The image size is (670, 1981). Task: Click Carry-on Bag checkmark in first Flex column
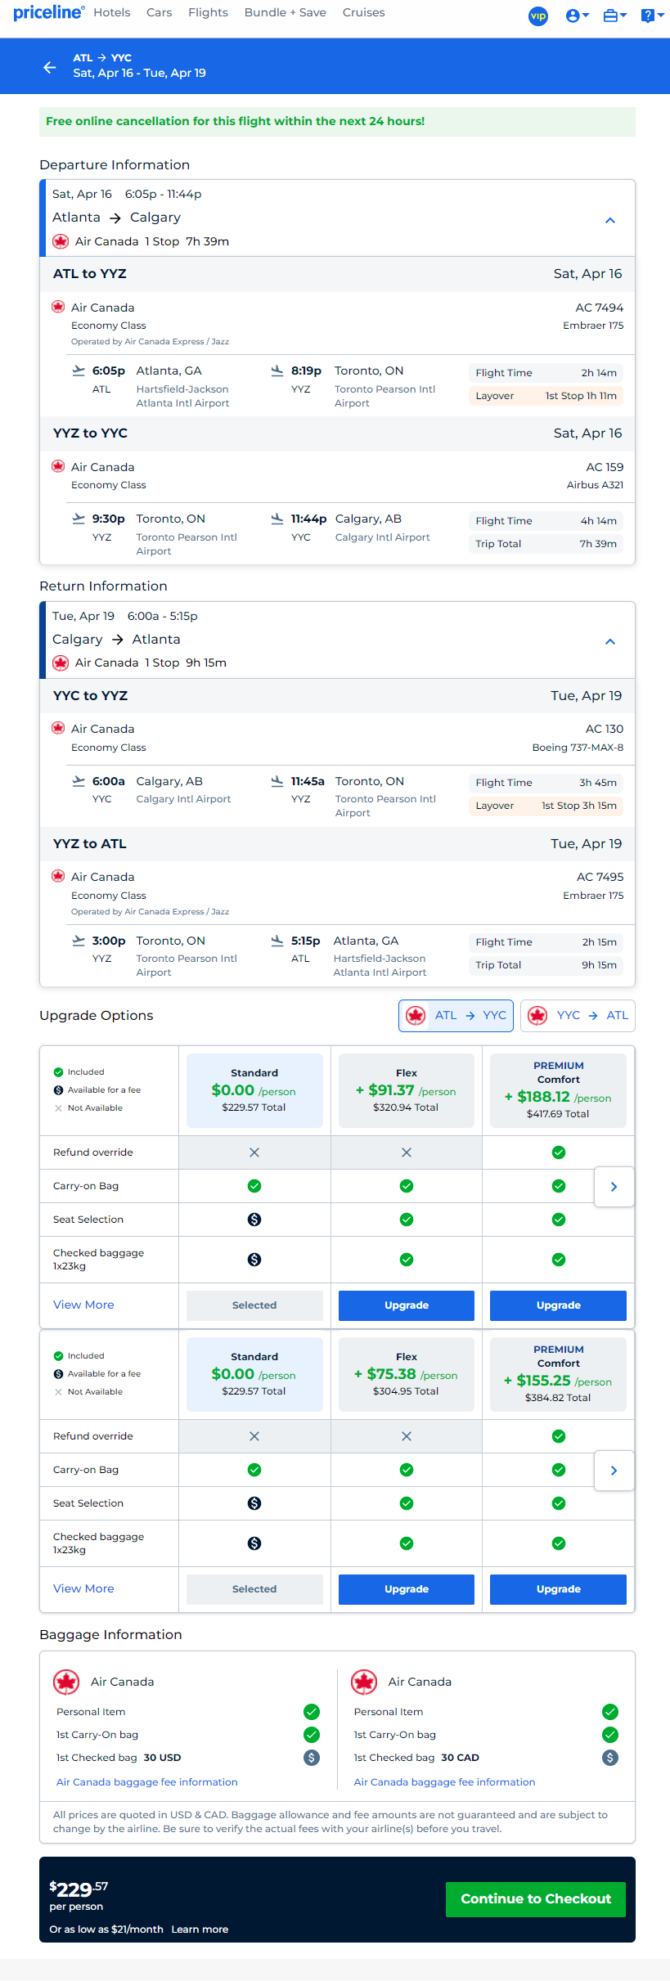pyautogui.click(x=406, y=1187)
